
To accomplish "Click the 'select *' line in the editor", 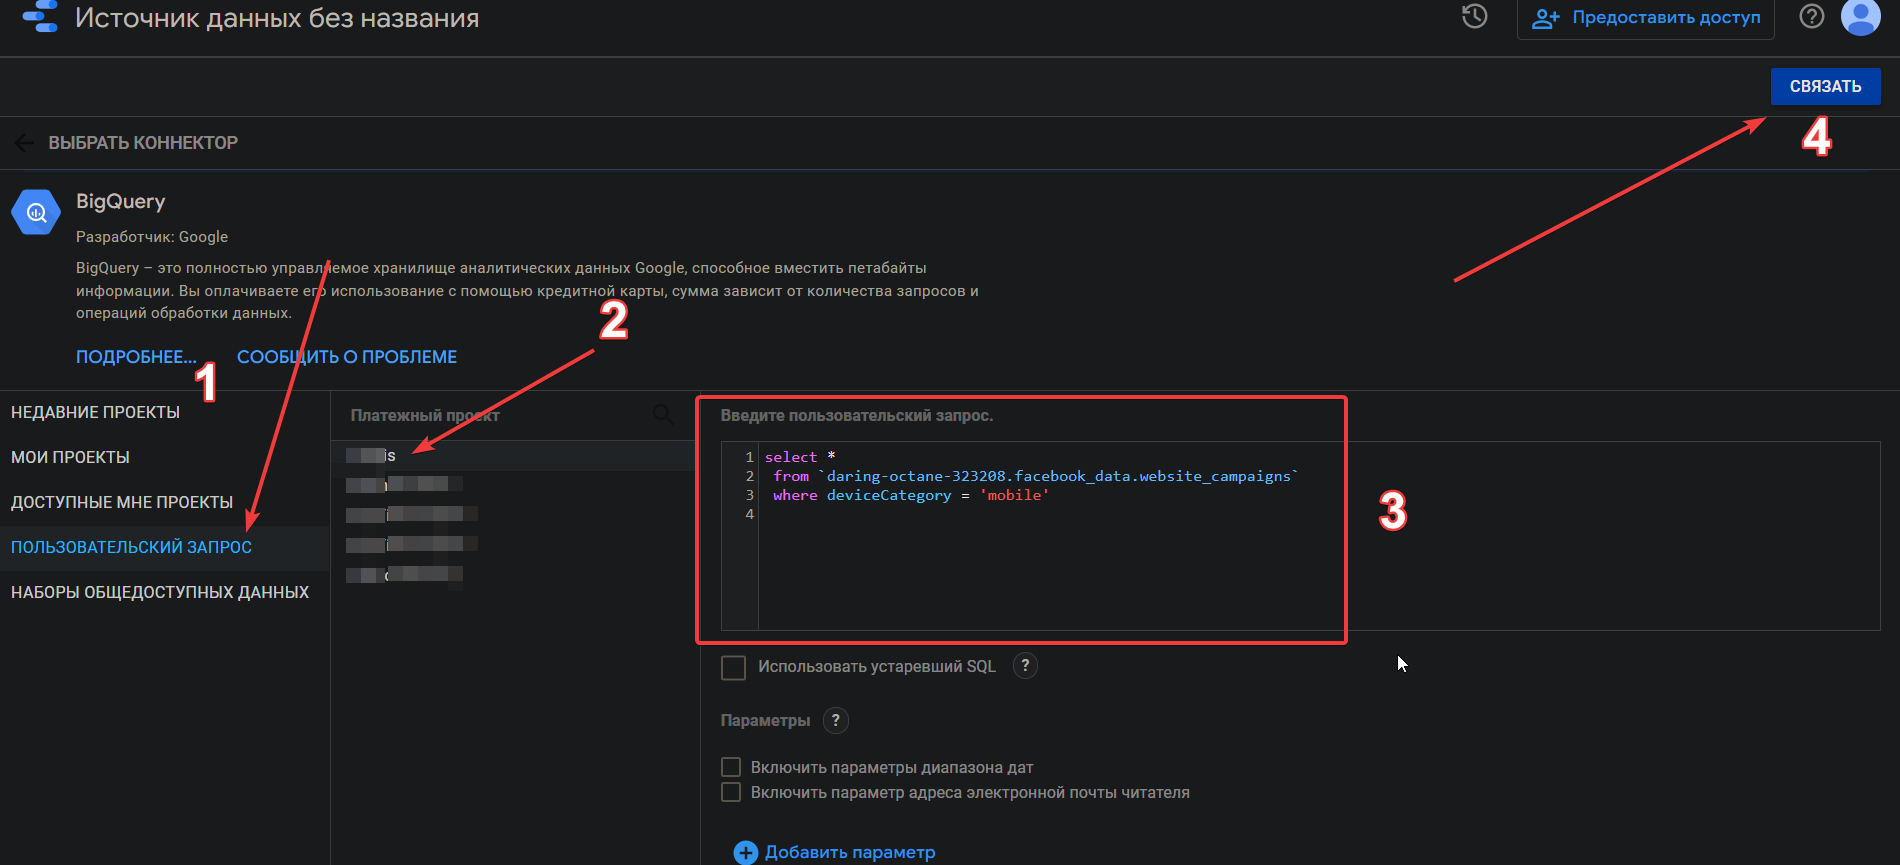I will tap(800, 457).
